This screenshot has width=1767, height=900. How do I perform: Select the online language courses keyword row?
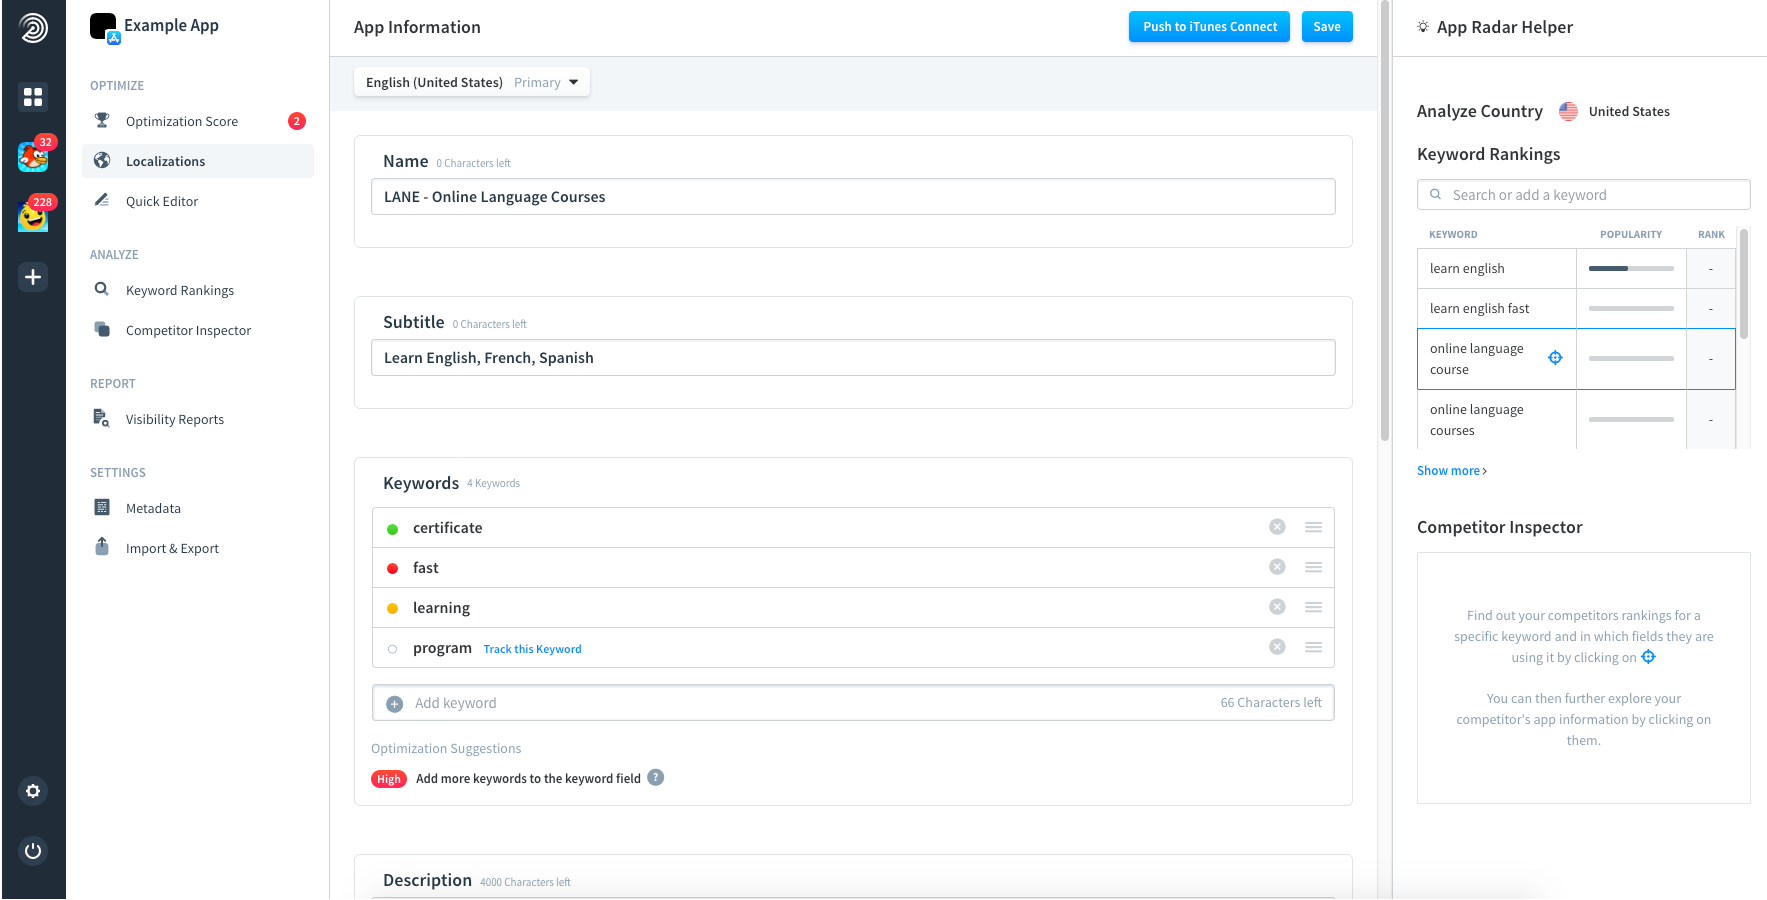tap(1576, 420)
